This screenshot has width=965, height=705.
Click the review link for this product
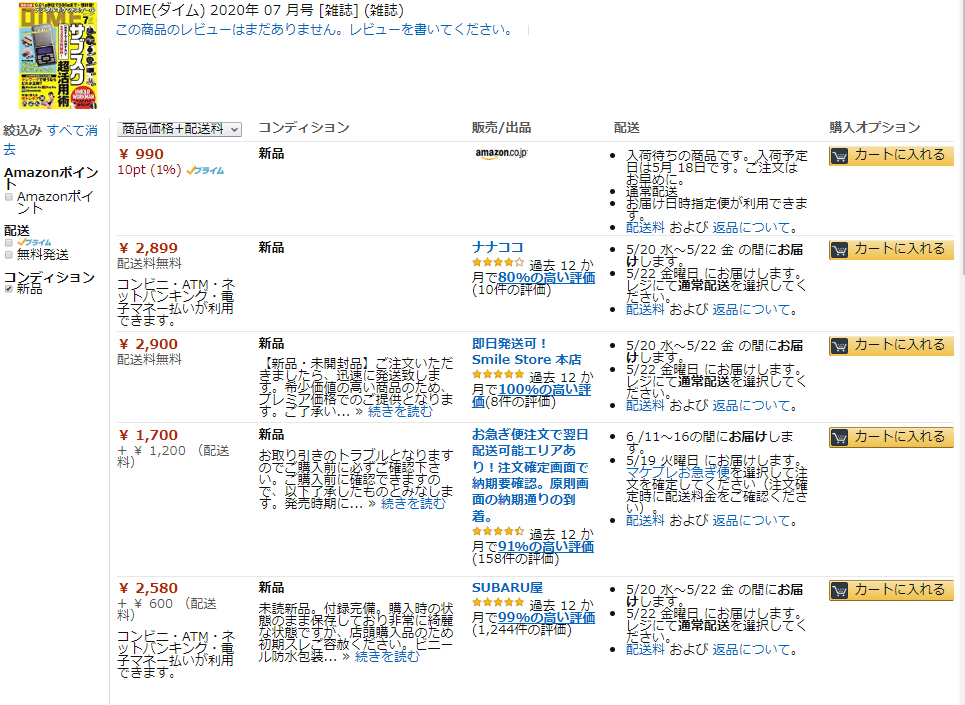coord(314,30)
